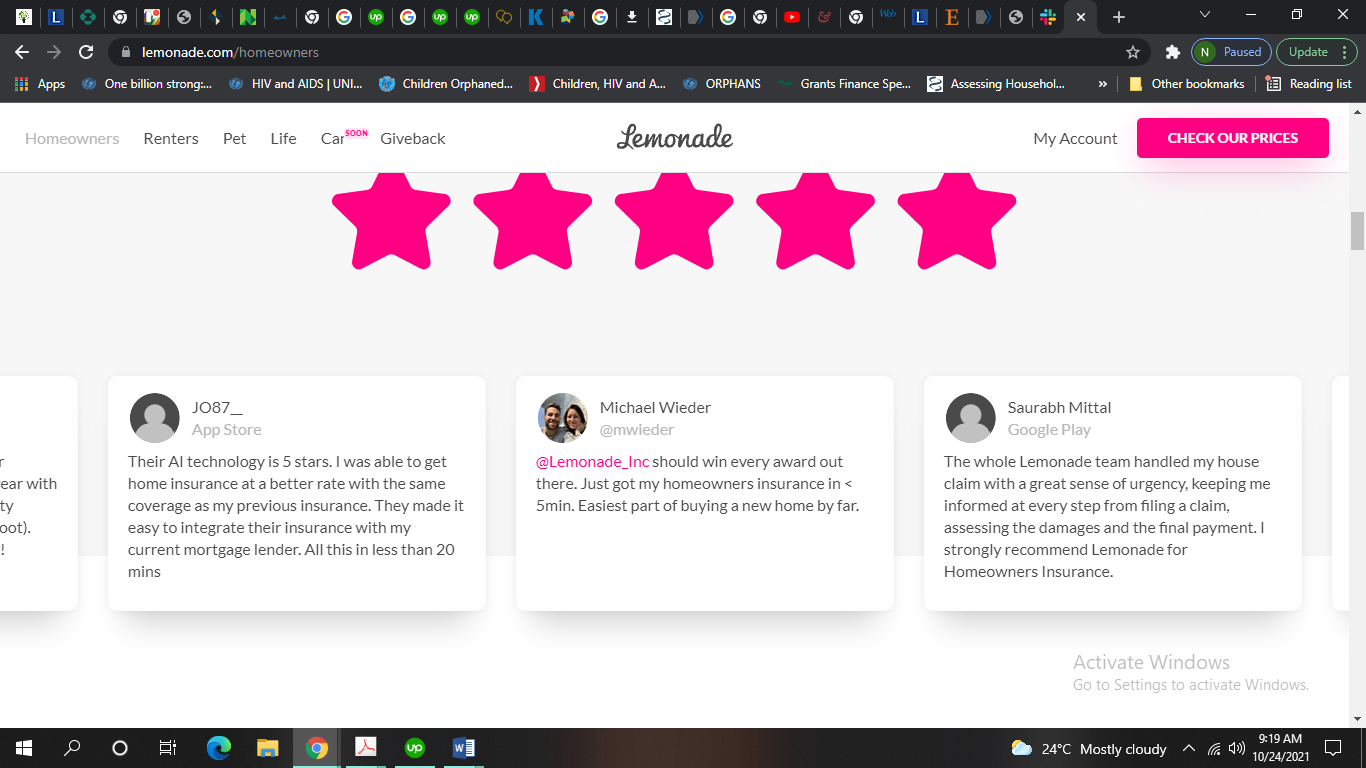Launch Microsoft Edge from taskbar
The image size is (1366, 768).
pos(219,748)
